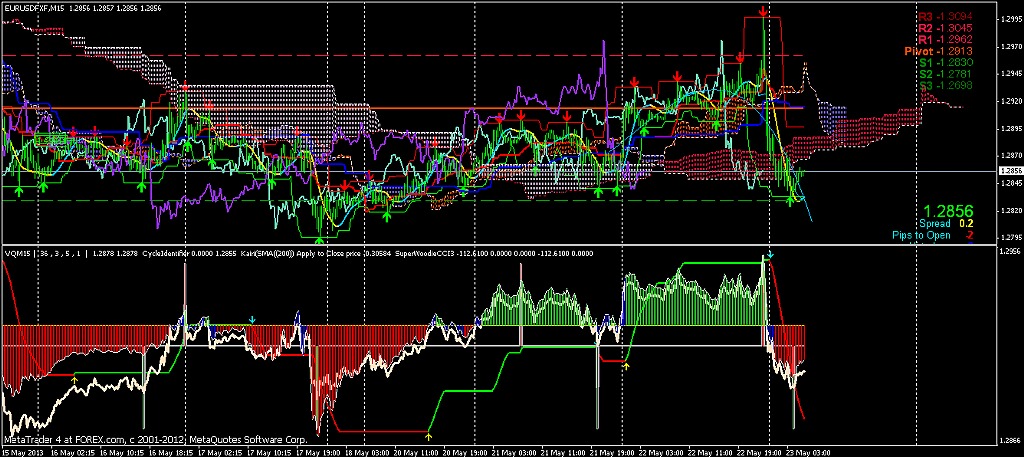Click 22 May 03:00 on the time axis

click(662, 452)
